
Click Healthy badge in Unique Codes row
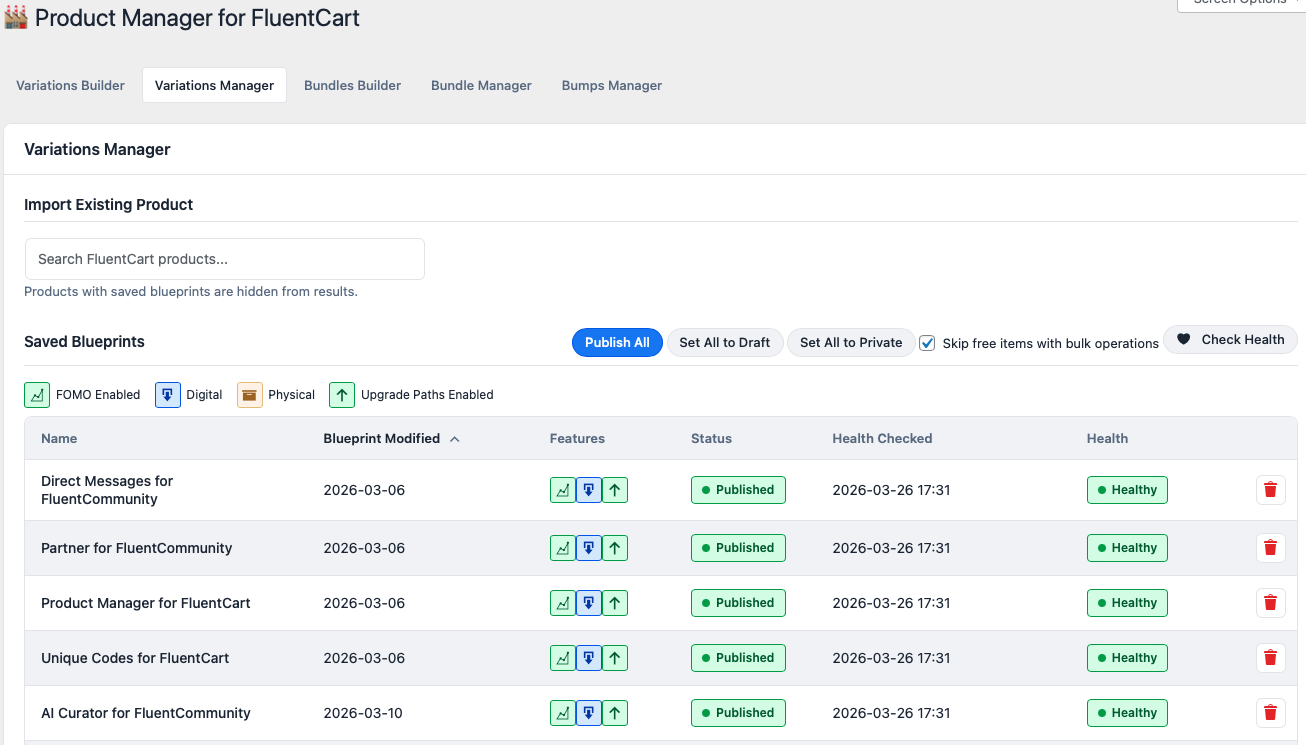[1127, 658]
